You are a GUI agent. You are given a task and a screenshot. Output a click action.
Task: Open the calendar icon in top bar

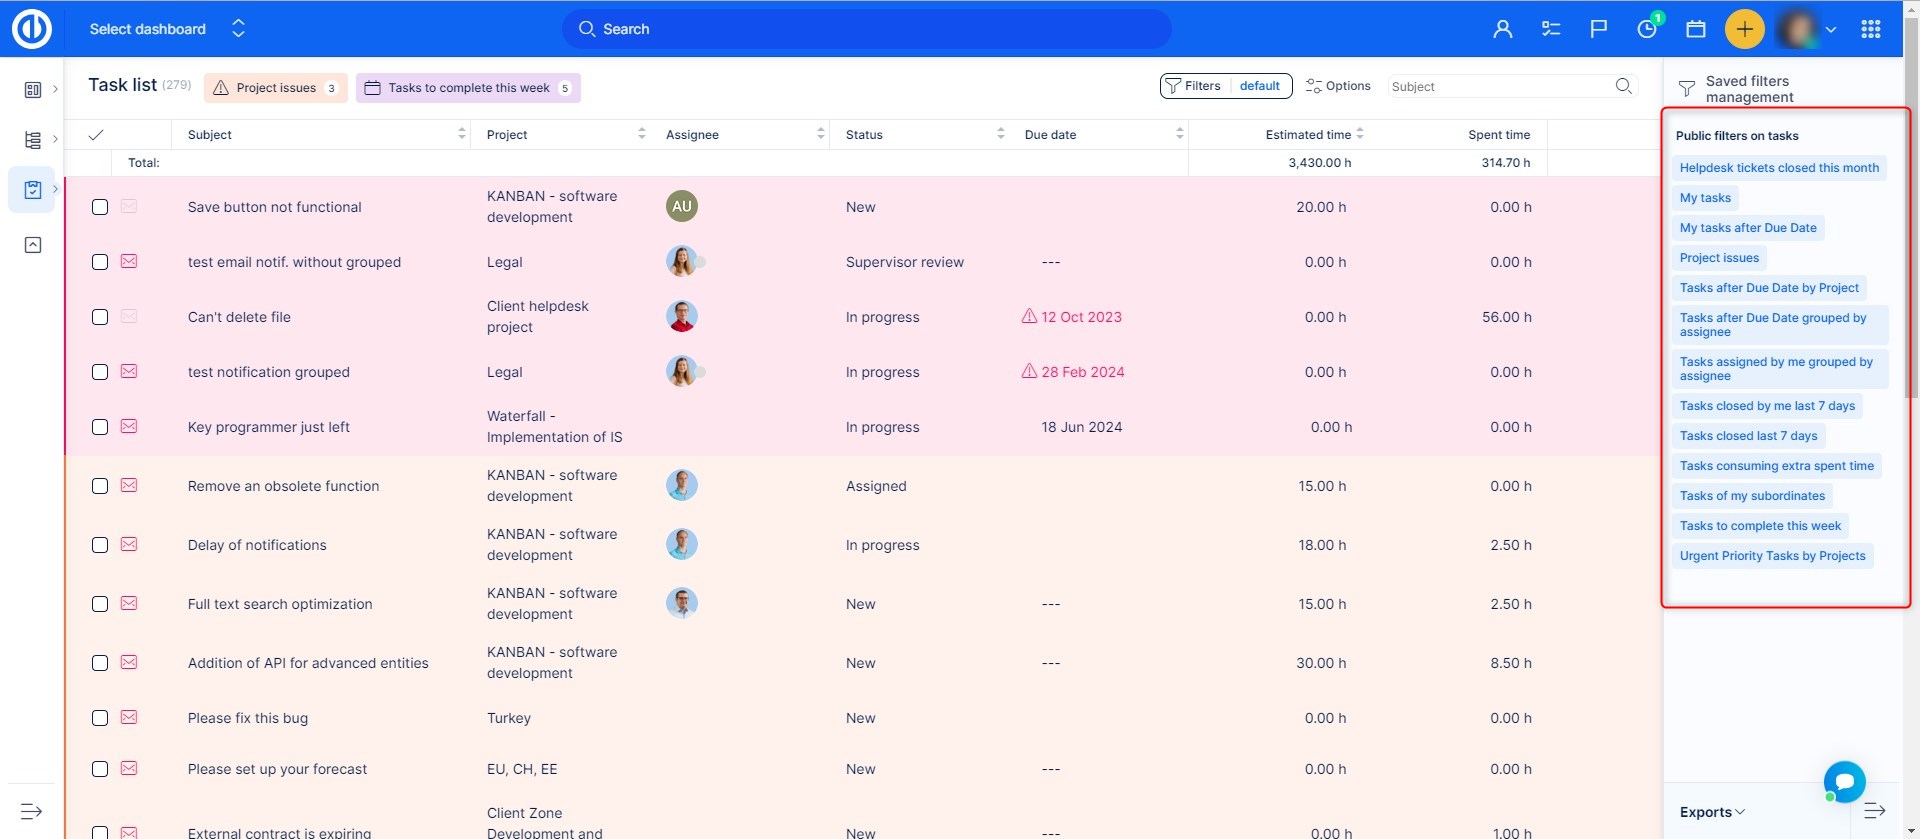(1695, 29)
